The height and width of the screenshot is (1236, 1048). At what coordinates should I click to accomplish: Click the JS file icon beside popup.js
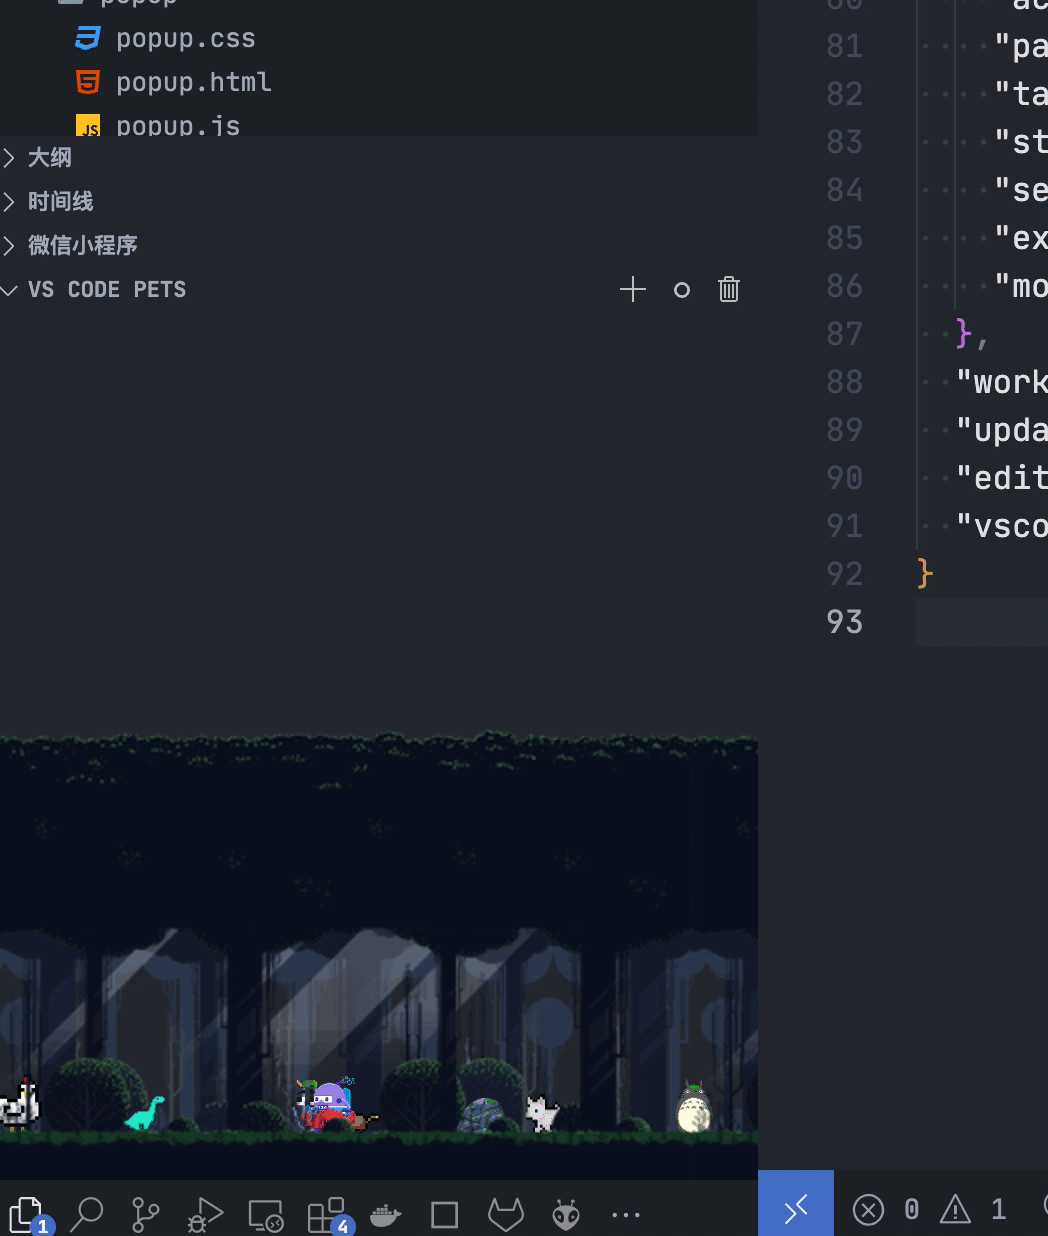pyautogui.click(x=88, y=125)
